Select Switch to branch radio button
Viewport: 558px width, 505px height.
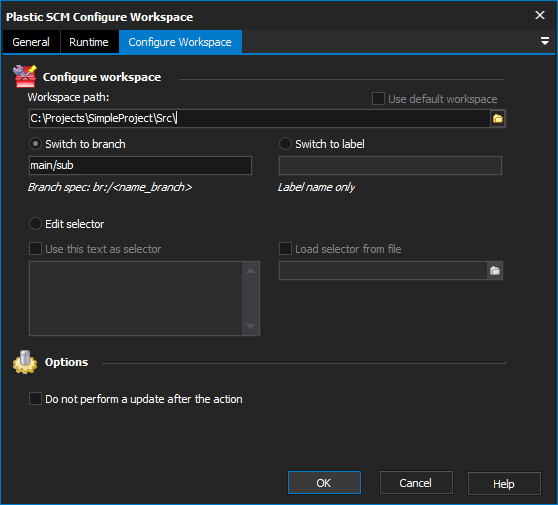[x=35, y=144]
